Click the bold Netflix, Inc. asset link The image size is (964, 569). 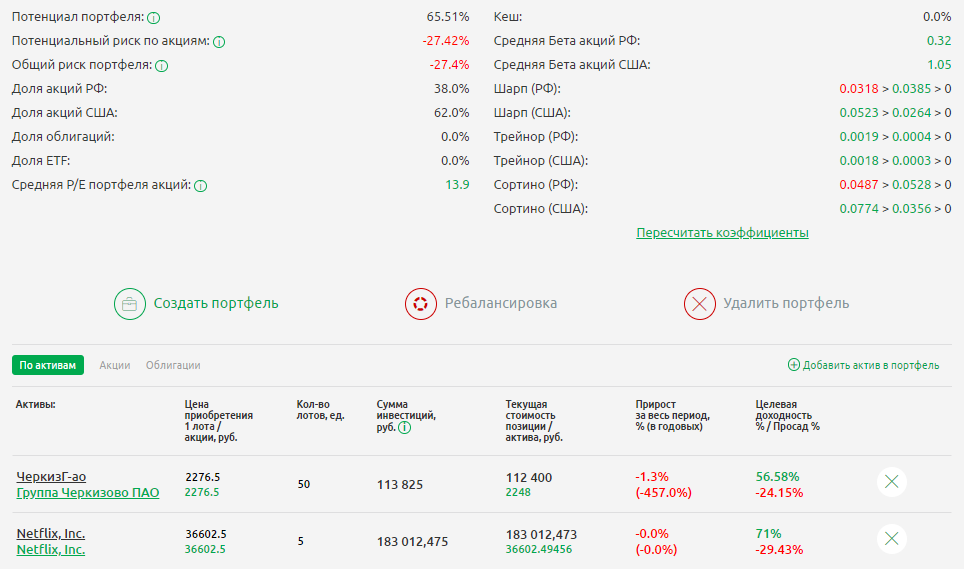51,534
